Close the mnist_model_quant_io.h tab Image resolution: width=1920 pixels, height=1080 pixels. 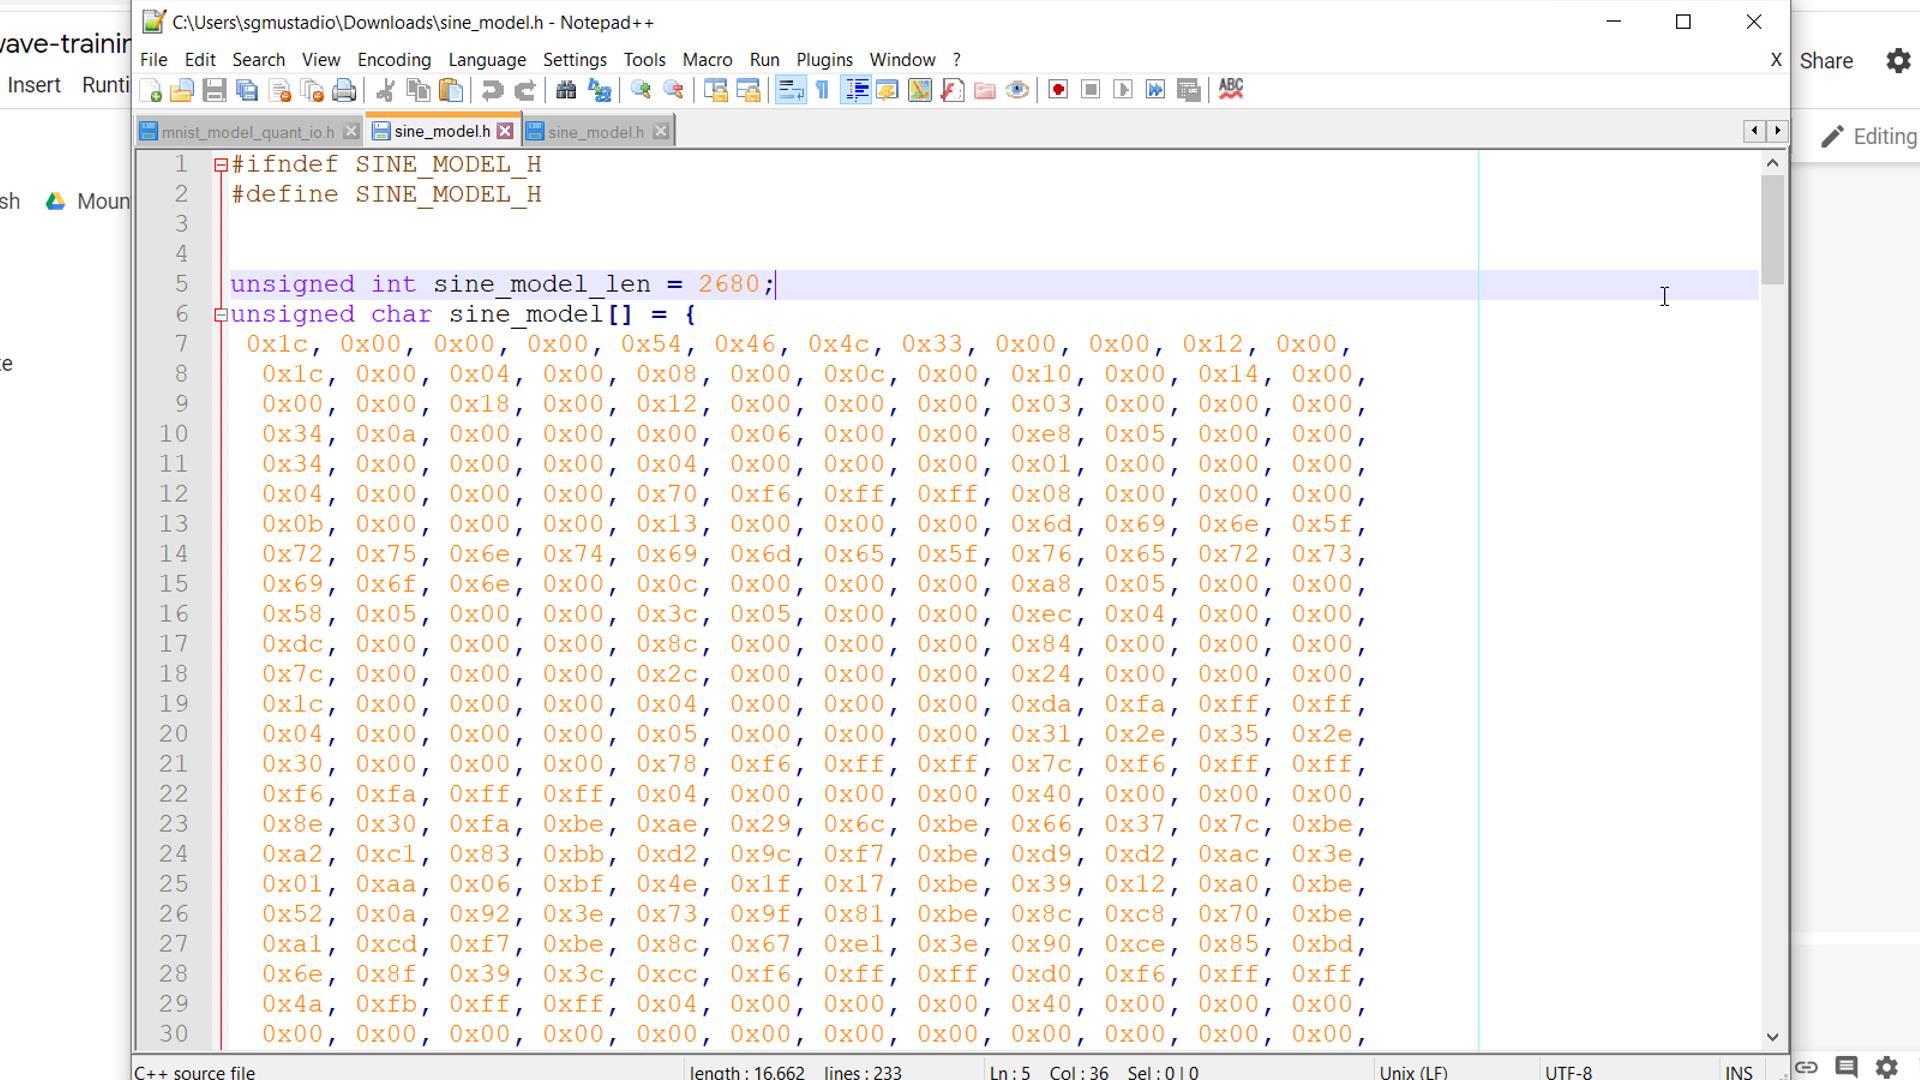coord(351,132)
